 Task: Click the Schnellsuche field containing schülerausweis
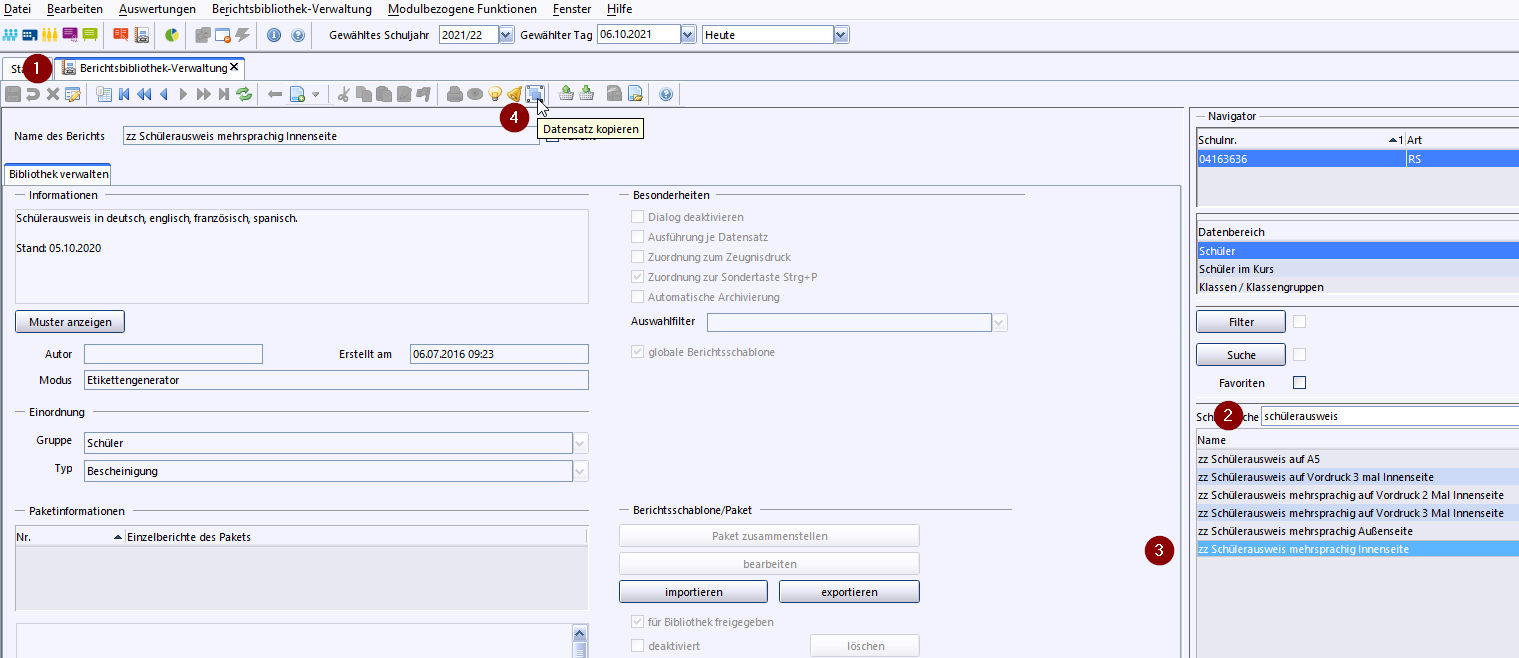point(1388,416)
